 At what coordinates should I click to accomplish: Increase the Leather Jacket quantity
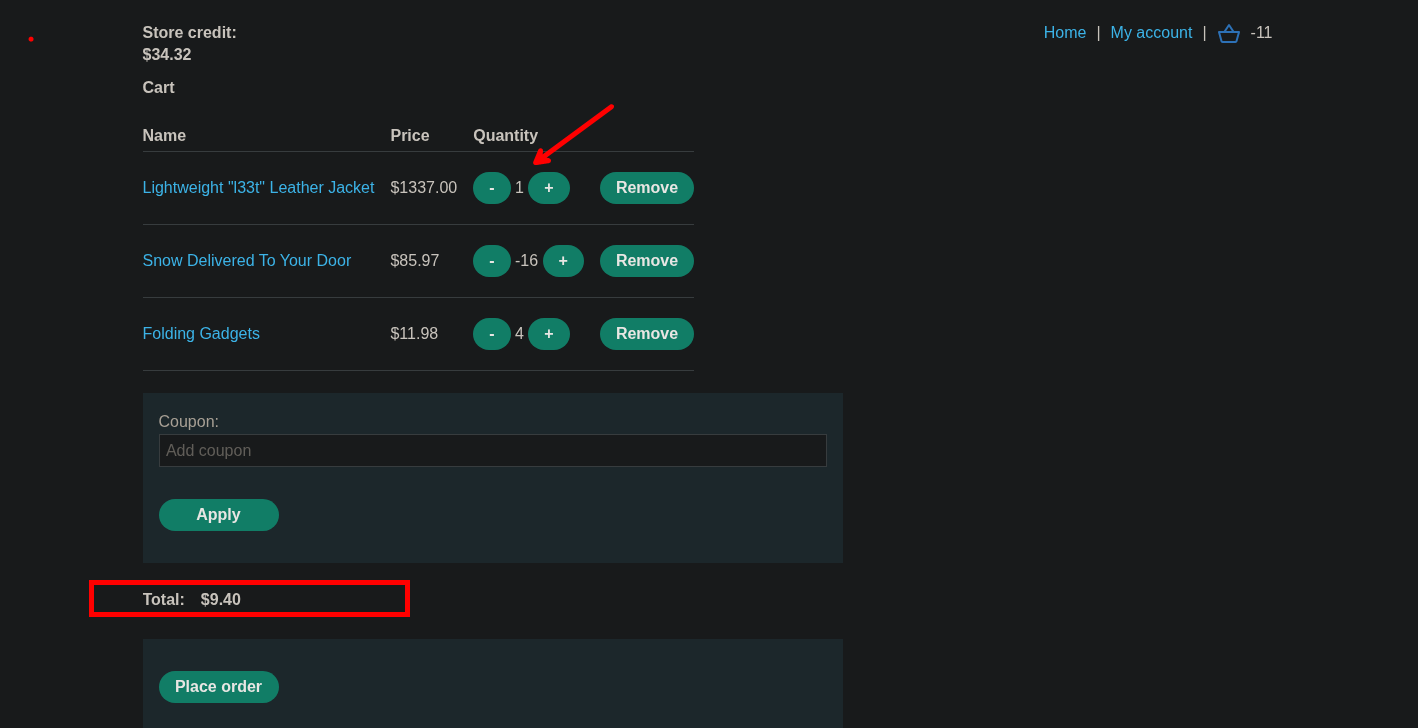coord(549,188)
